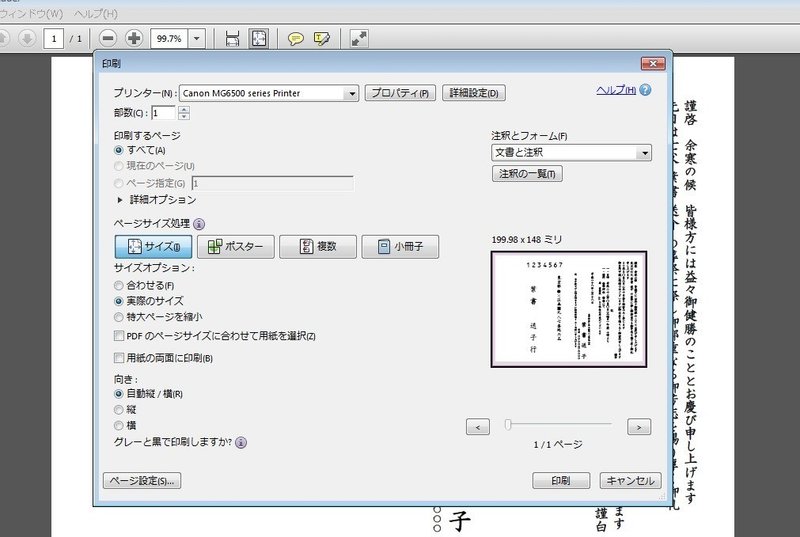The height and width of the screenshot is (537, 800).
Task: Toggle read mode fullscreen icon
Action: coord(359,38)
